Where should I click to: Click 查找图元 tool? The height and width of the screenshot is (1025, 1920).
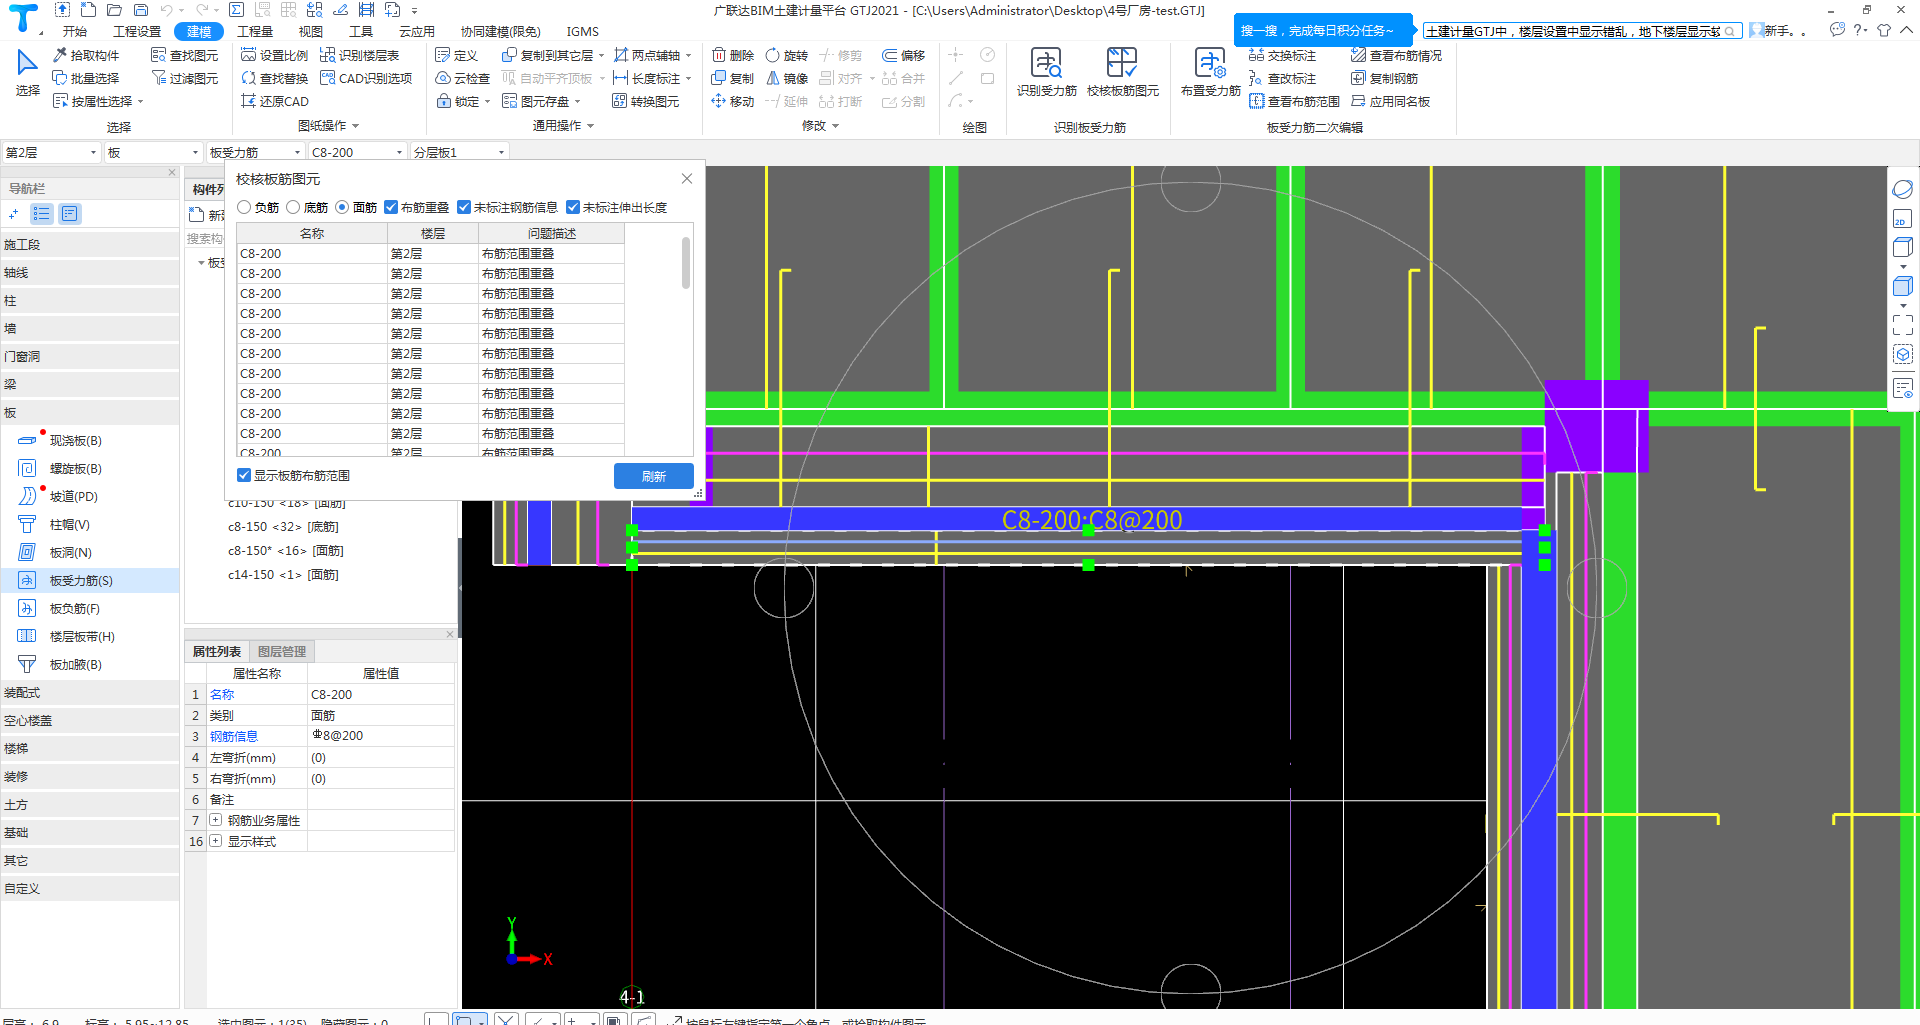pyautogui.click(x=185, y=55)
